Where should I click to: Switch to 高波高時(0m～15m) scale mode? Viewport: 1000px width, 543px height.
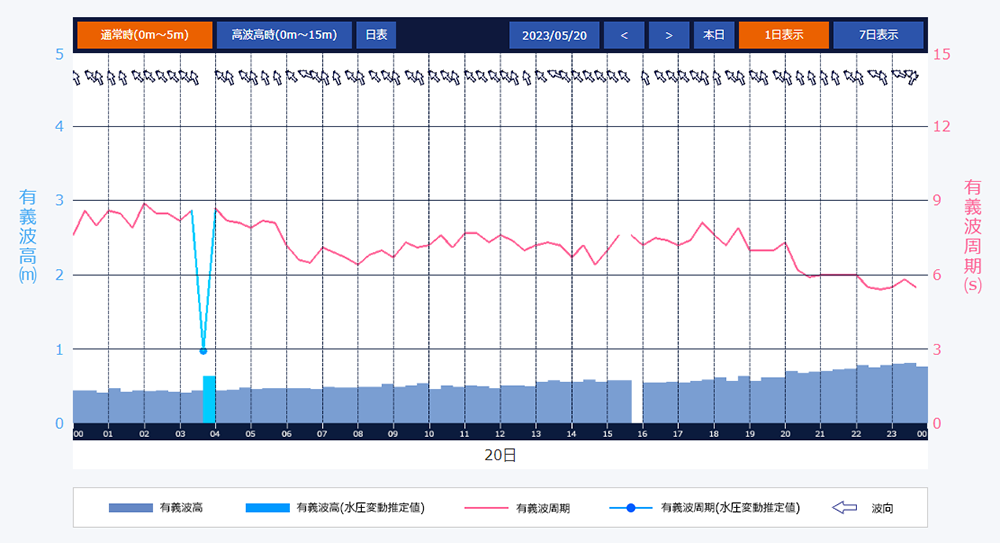284,35
